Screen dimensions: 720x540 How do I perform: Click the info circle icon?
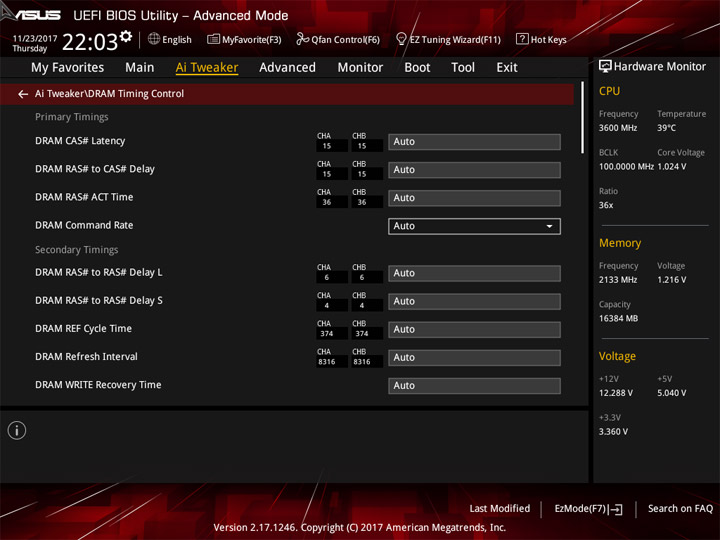17,430
